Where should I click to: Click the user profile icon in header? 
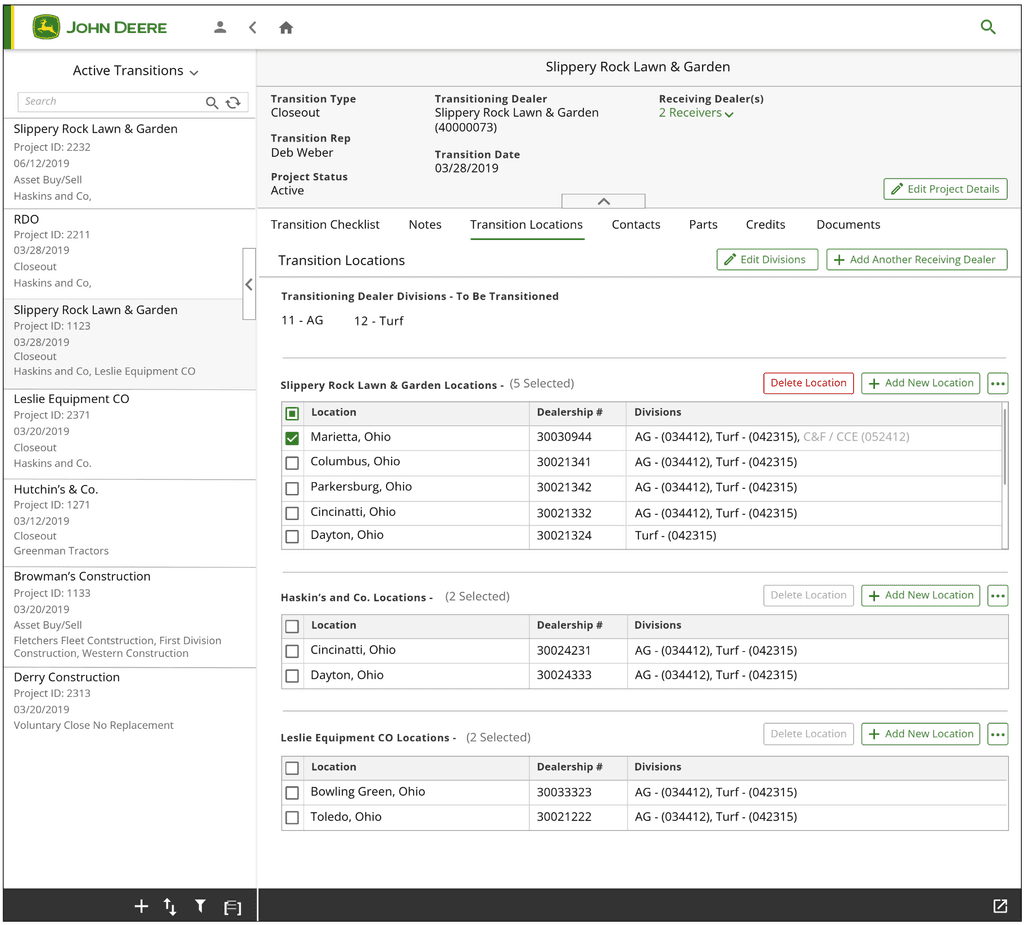[x=220, y=27]
